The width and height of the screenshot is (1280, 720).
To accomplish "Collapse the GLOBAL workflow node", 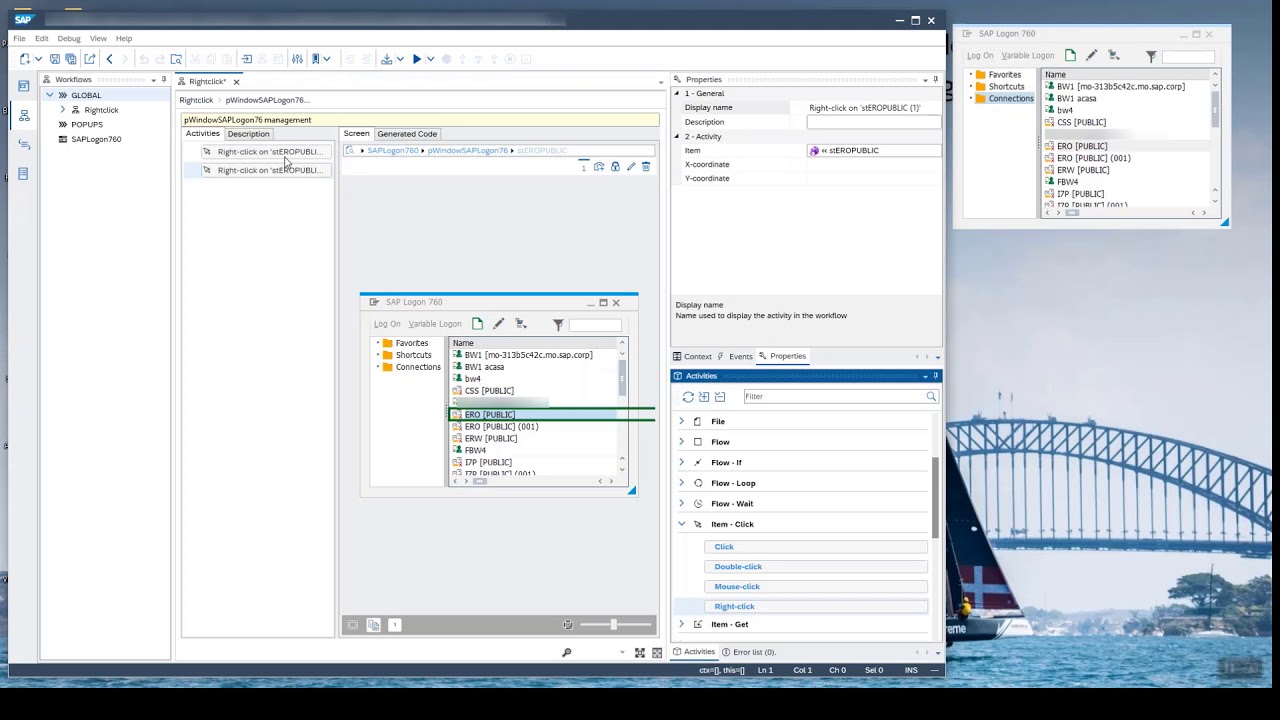I will point(49,95).
